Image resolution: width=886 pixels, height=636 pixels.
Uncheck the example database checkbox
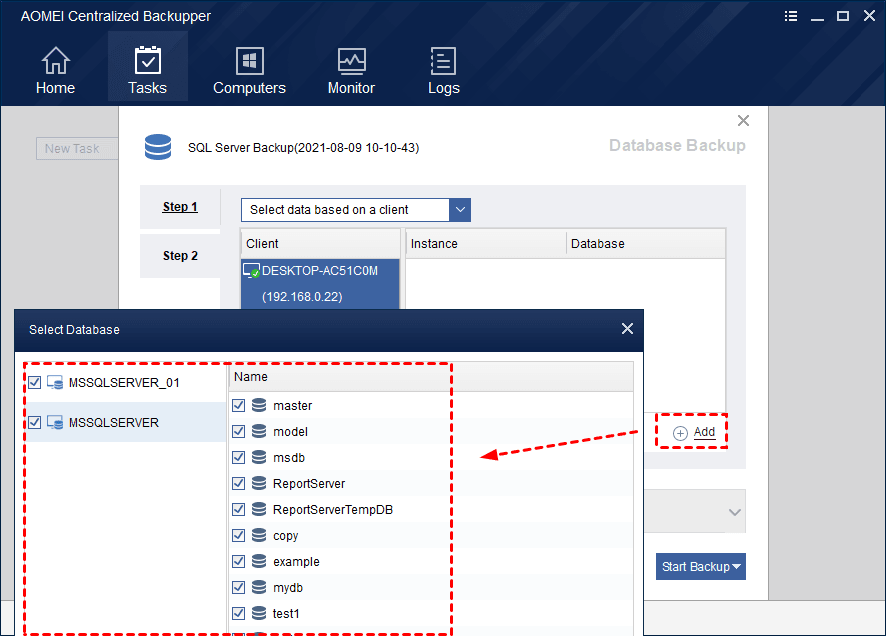coord(238,561)
